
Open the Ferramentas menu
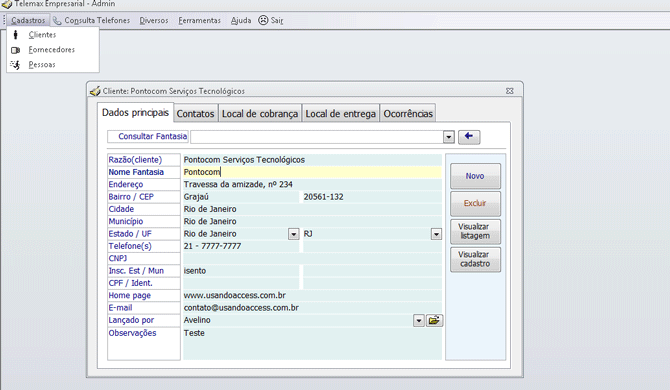(x=200, y=20)
